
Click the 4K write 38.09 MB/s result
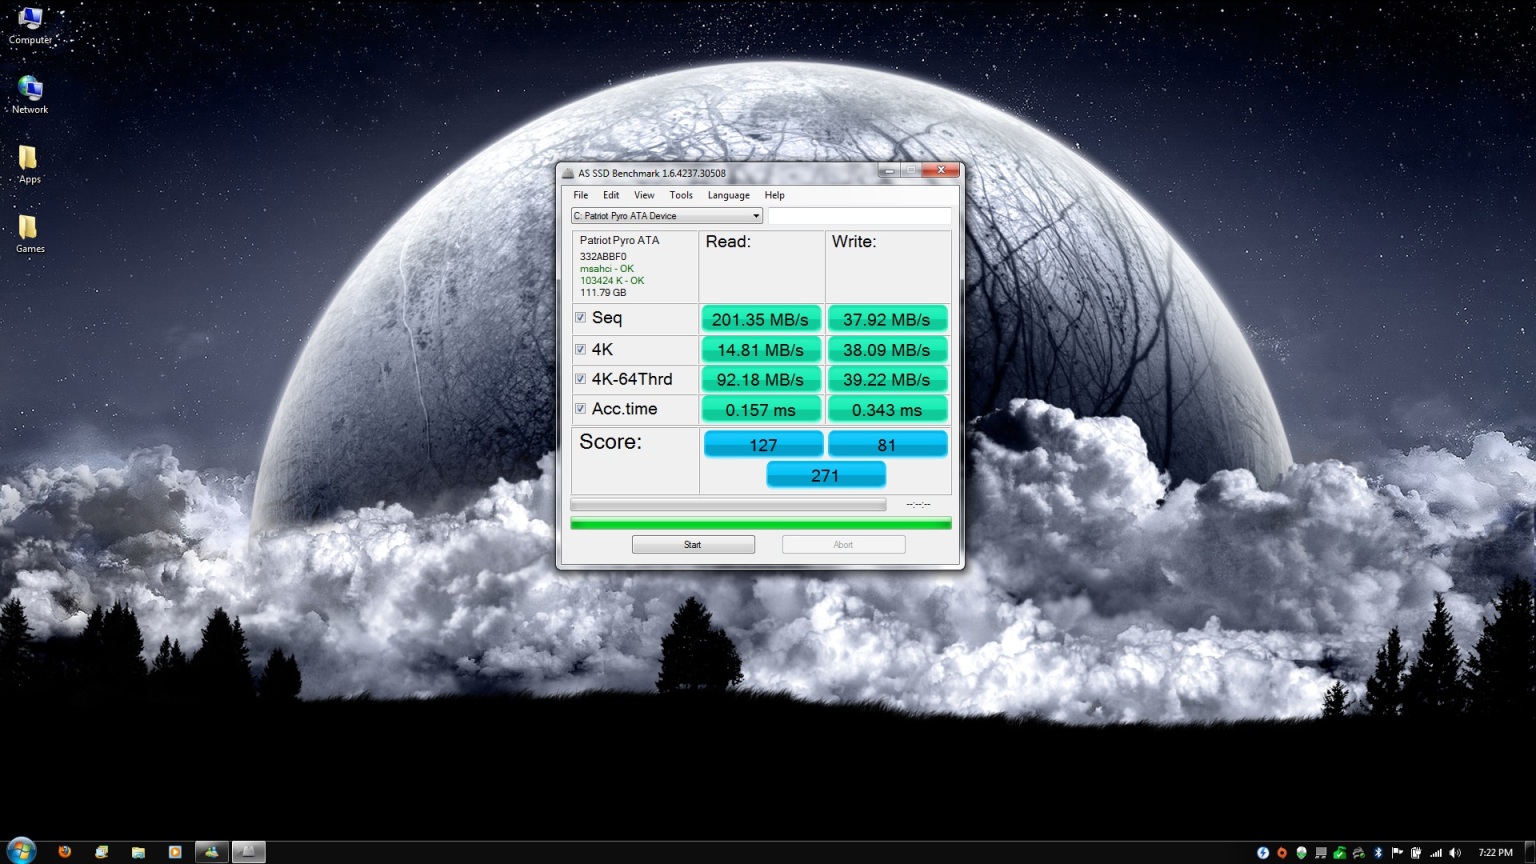click(887, 349)
